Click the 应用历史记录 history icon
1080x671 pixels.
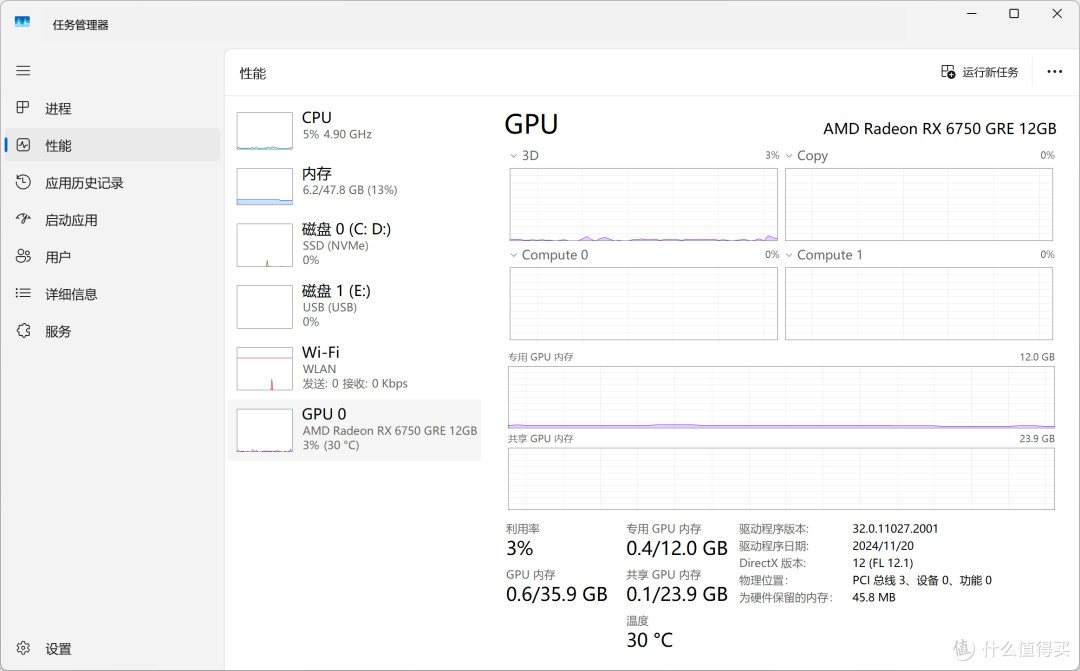23,182
